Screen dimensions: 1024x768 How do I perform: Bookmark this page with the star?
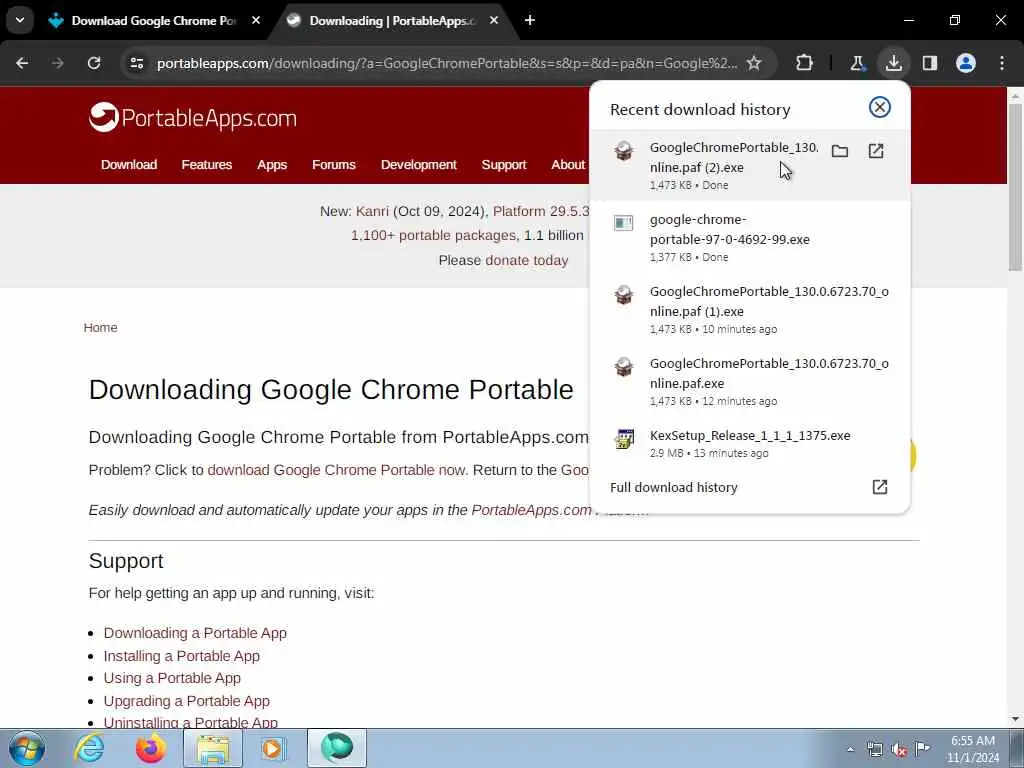pyautogui.click(x=754, y=63)
